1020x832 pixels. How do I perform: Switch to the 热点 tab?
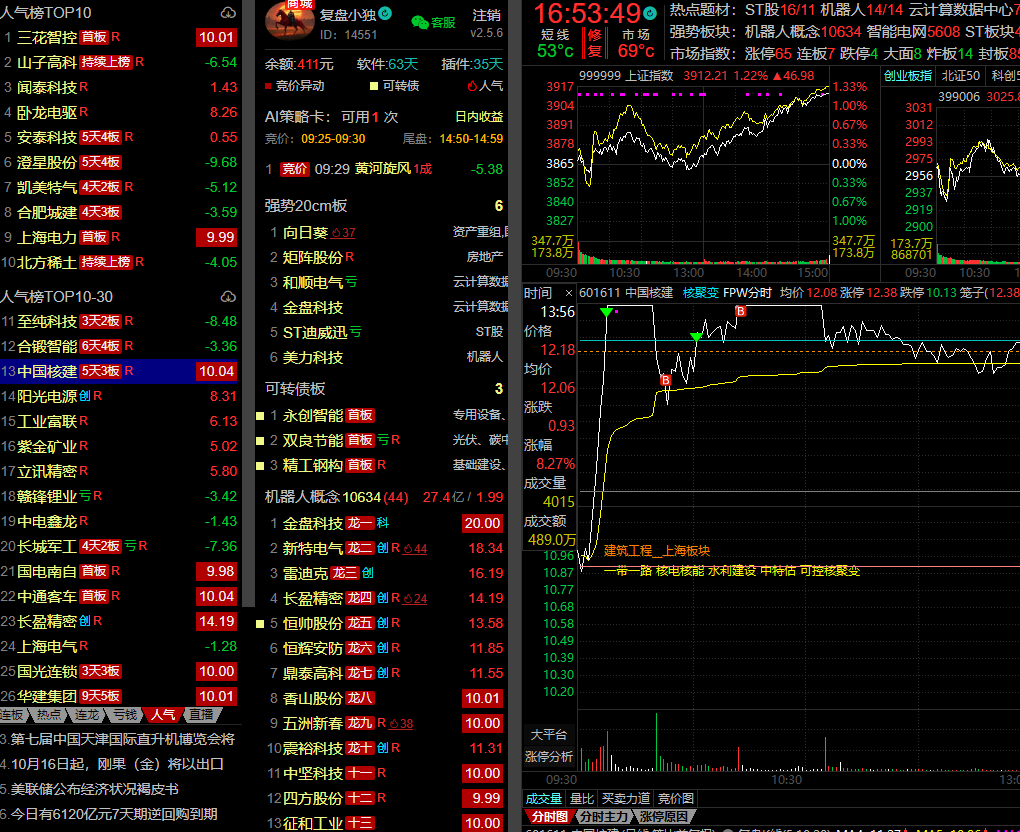[48, 714]
